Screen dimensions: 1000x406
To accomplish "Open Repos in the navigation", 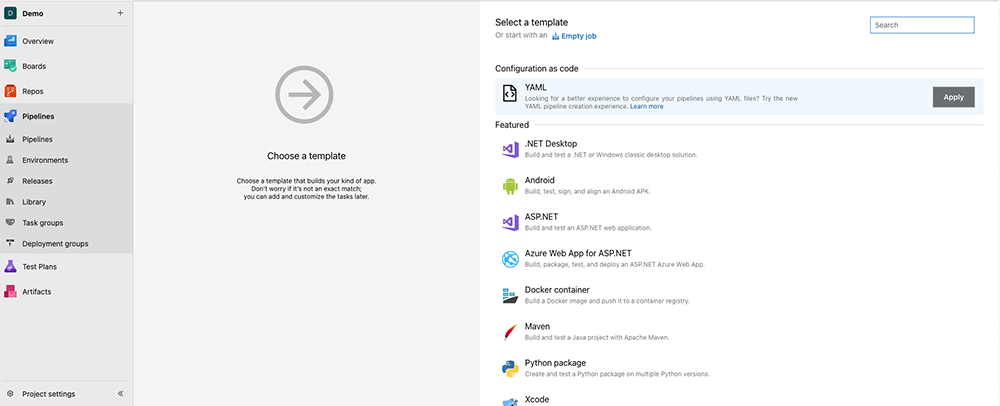I will [33, 91].
